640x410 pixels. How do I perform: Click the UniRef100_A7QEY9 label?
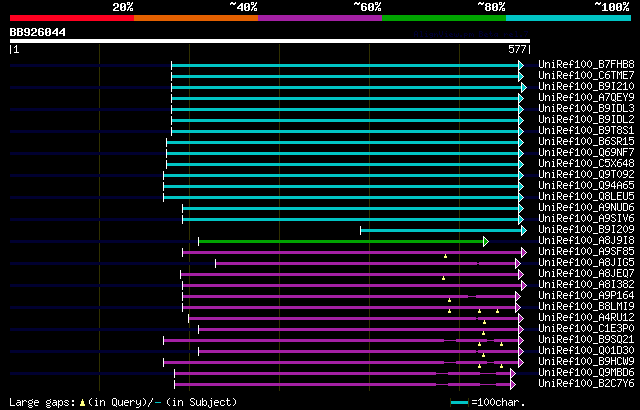click(x=586, y=98)
